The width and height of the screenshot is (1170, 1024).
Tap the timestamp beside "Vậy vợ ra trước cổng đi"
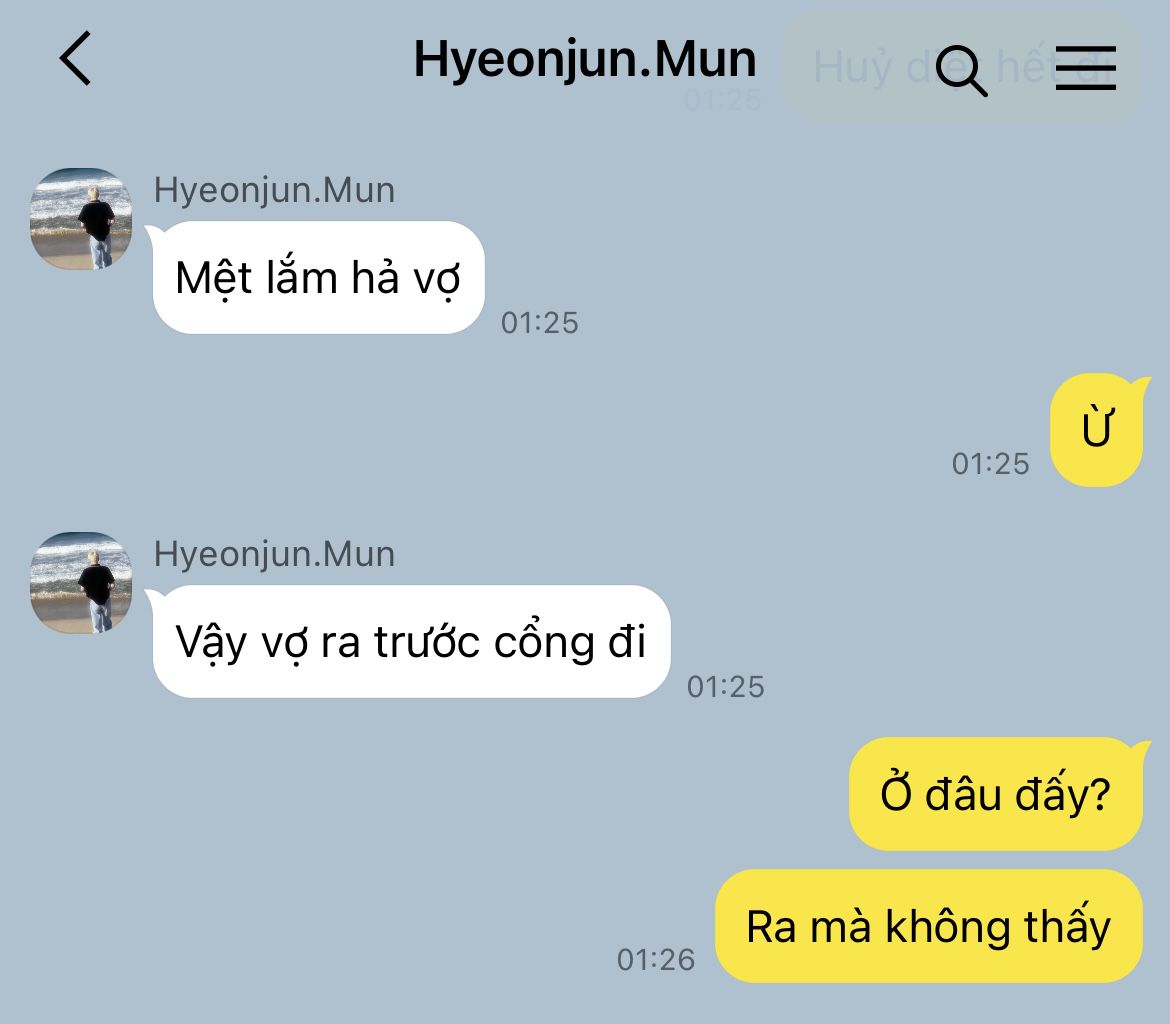(x=725, y=687)
